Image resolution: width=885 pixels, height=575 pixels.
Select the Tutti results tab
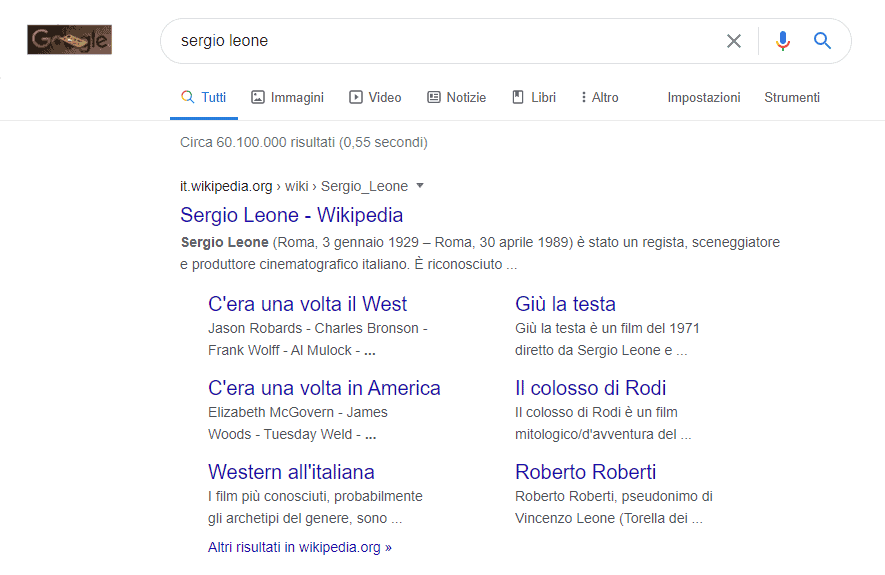(x=204, y=98)
